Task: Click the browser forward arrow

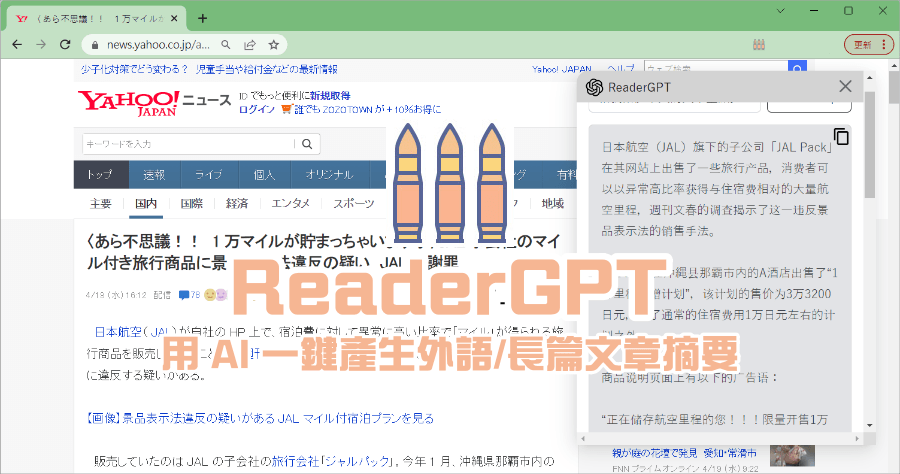Action: [x=41, y=44]
